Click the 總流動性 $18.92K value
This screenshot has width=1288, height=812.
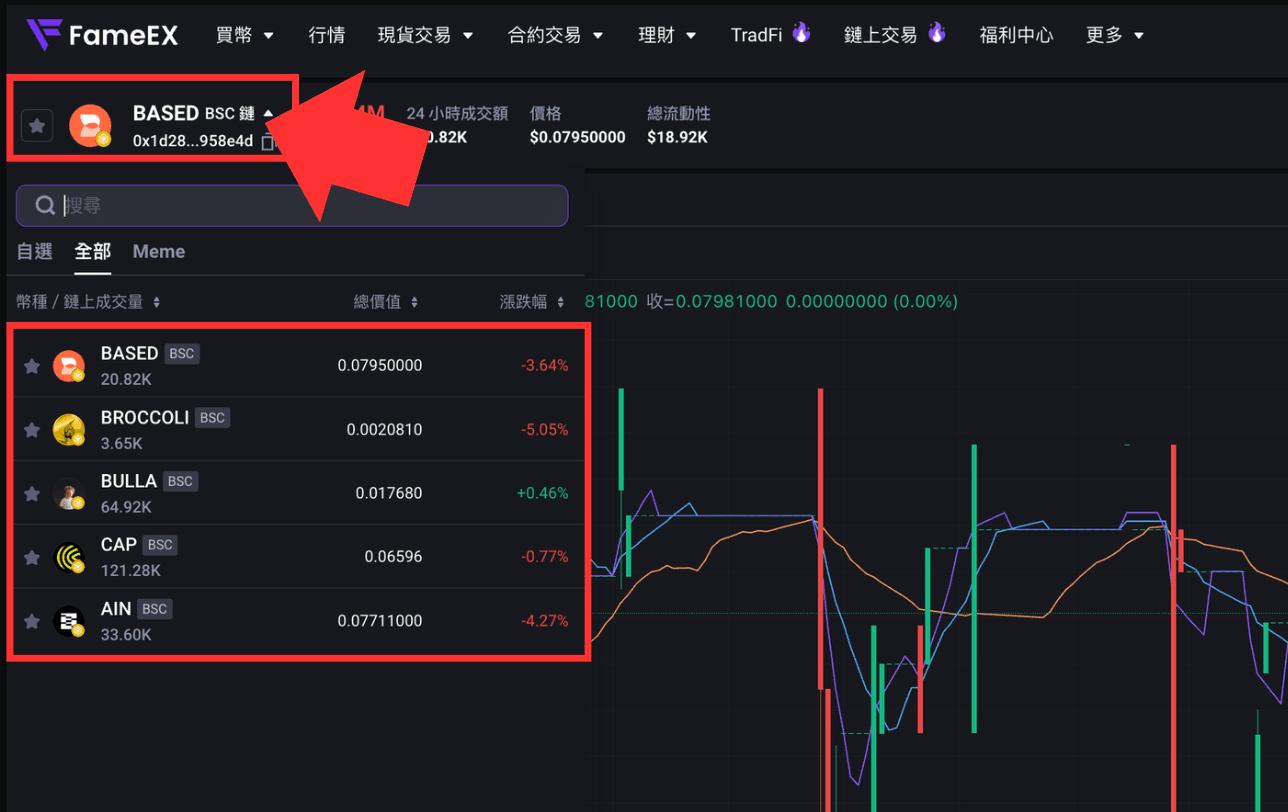(x=678, y=137)
